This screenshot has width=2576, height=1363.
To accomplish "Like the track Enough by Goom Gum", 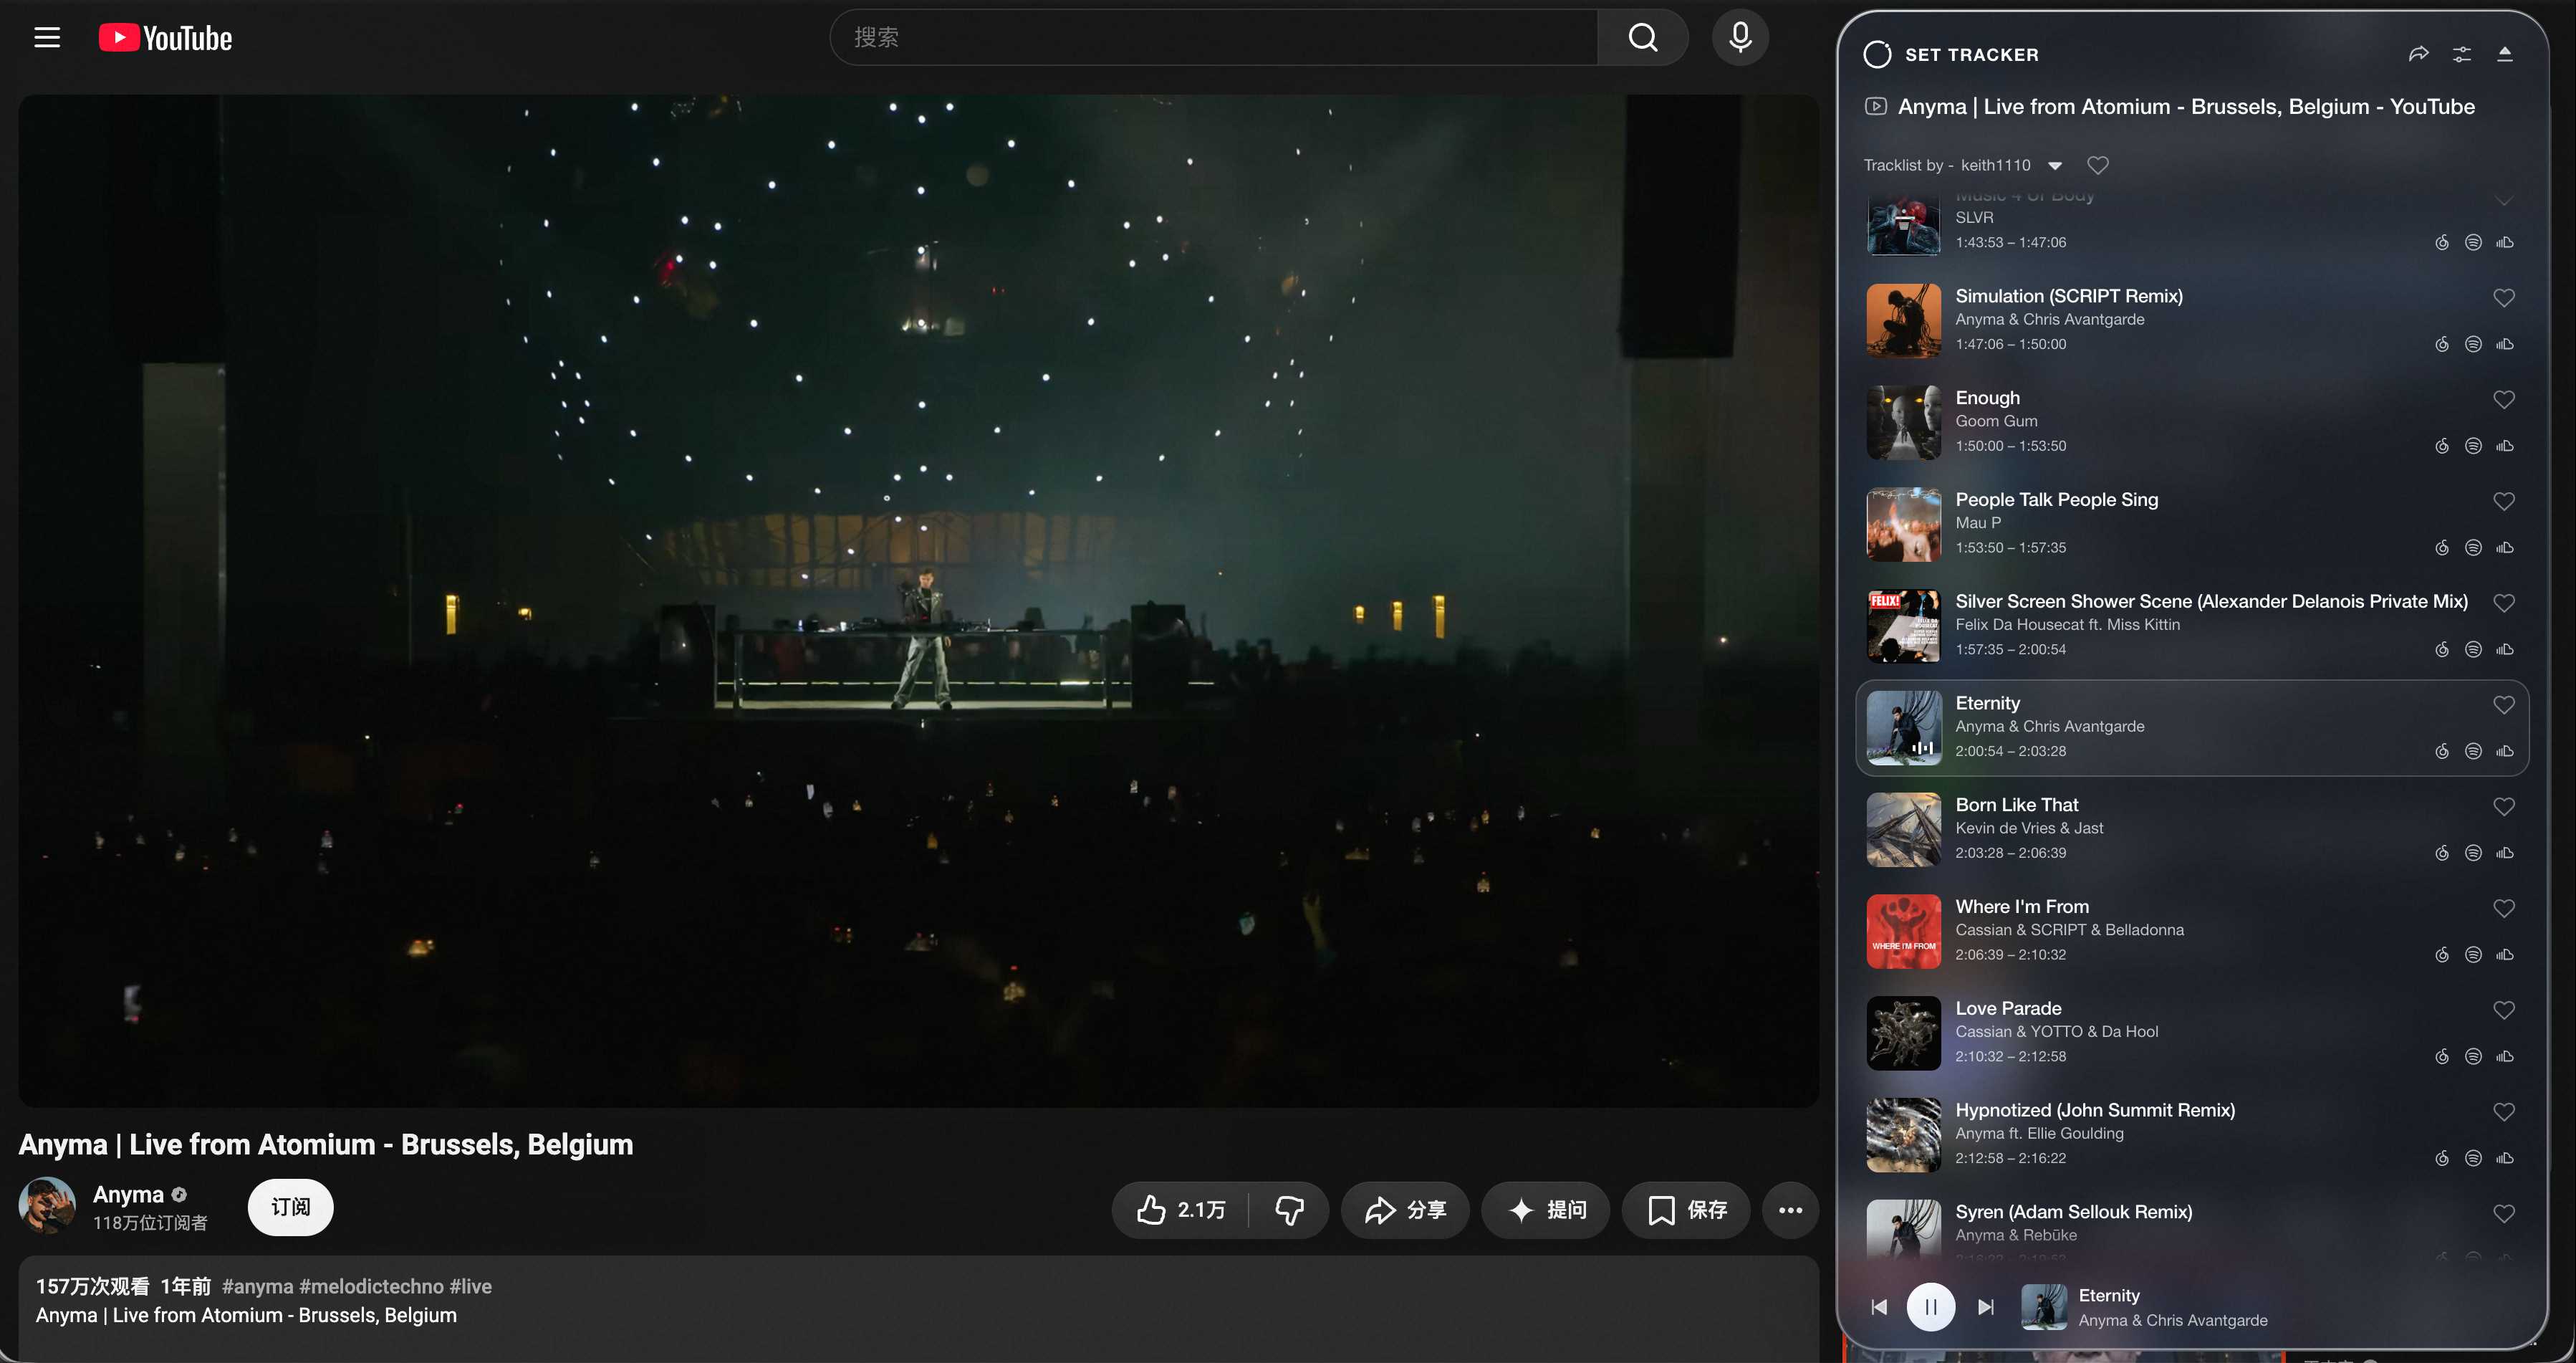I will pyautogui.click(x=2503, y=400).
